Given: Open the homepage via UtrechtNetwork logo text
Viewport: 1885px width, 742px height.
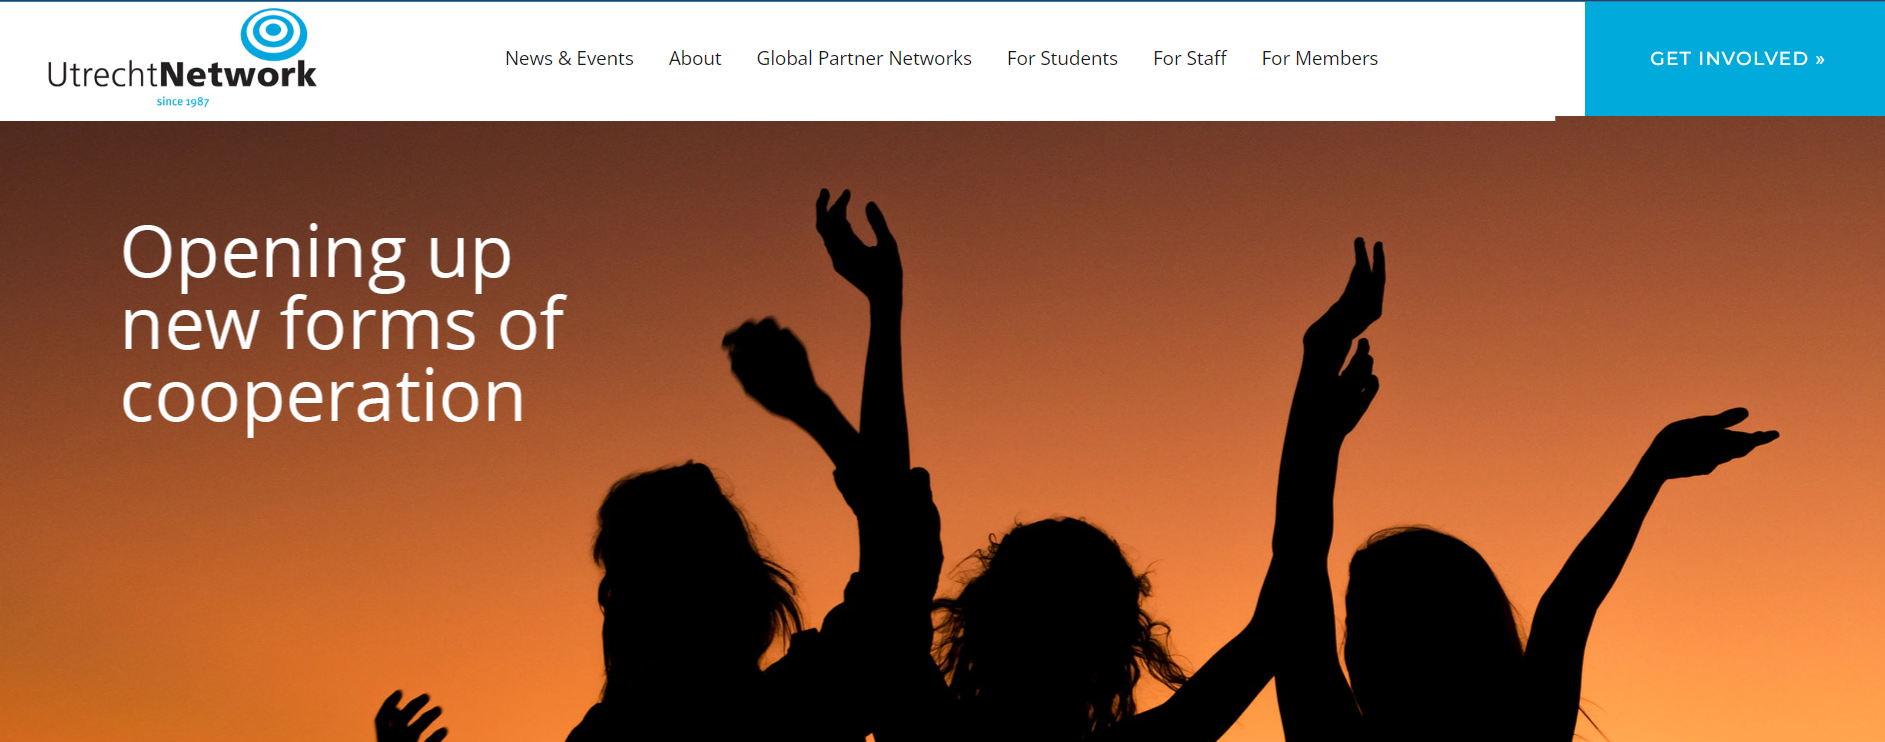Looking at the screenshot, I should click(x=182, y=75).
